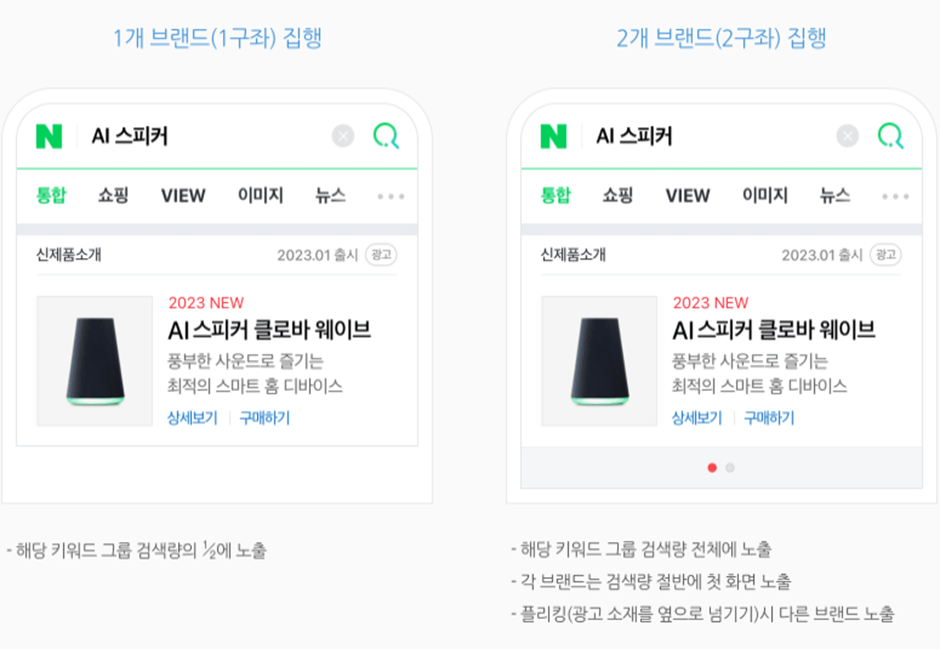Clear the search text in right mockup
This screenshot has width=940, height=649.
point(848,137)
